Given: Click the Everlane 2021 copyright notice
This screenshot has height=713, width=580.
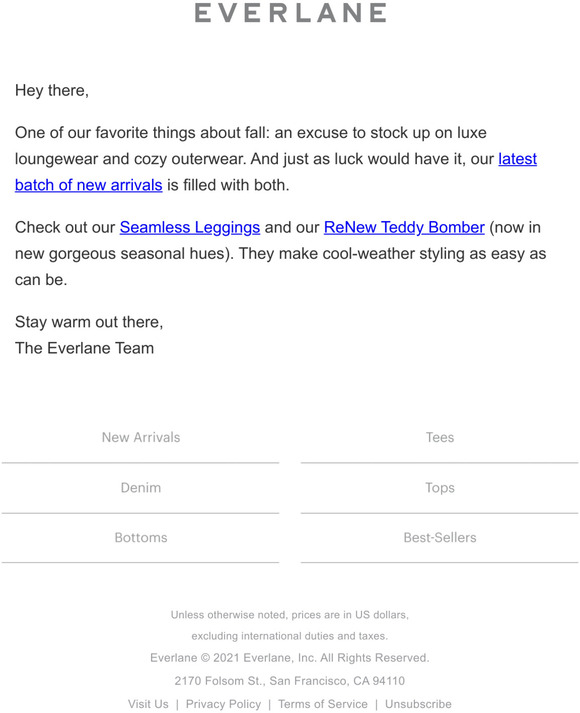Looking at the screenshot, I should tap(290, 658).
